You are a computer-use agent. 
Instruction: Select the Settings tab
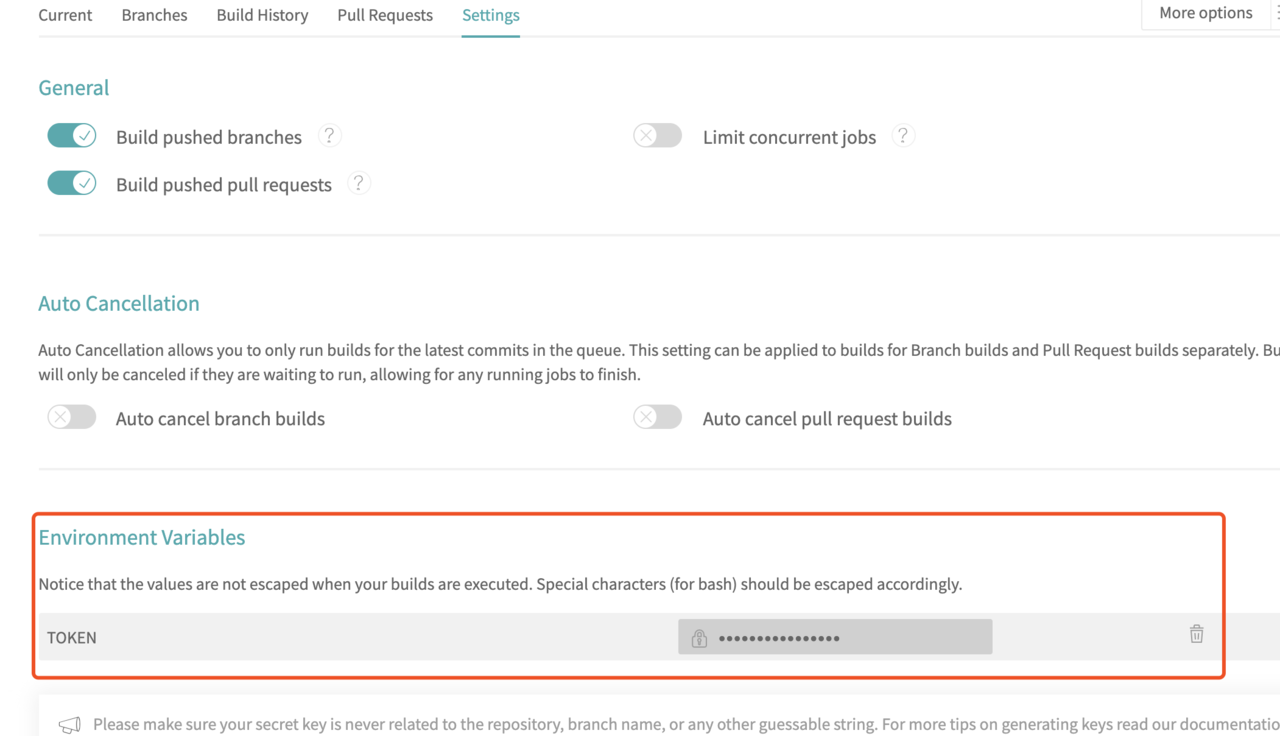point(491,15)
